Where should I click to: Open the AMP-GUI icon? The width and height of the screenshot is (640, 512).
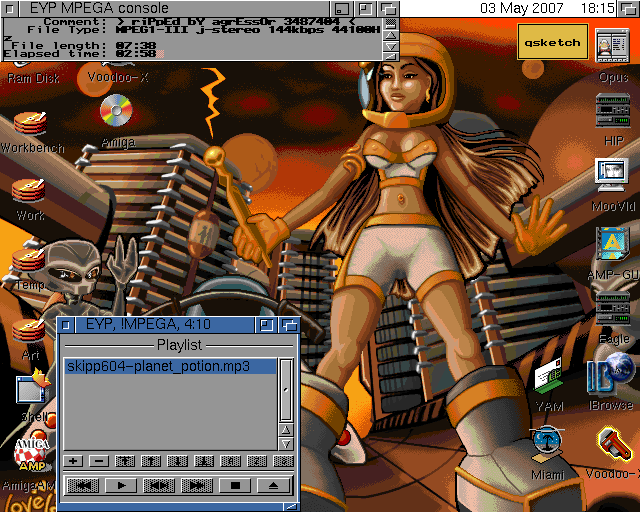(x=613, y=244)
